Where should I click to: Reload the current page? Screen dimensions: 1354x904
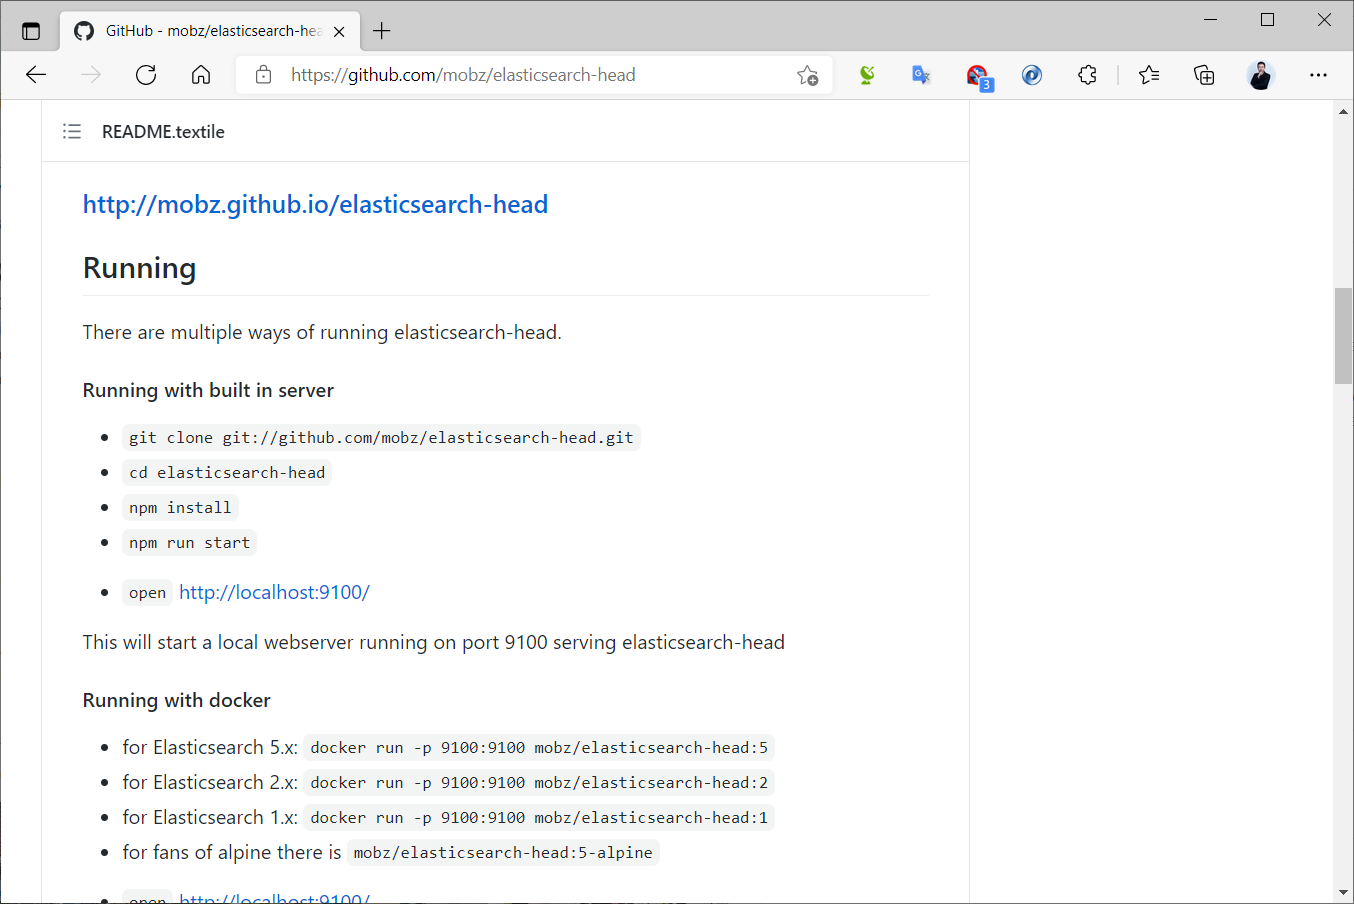click(x=146, y=75)
